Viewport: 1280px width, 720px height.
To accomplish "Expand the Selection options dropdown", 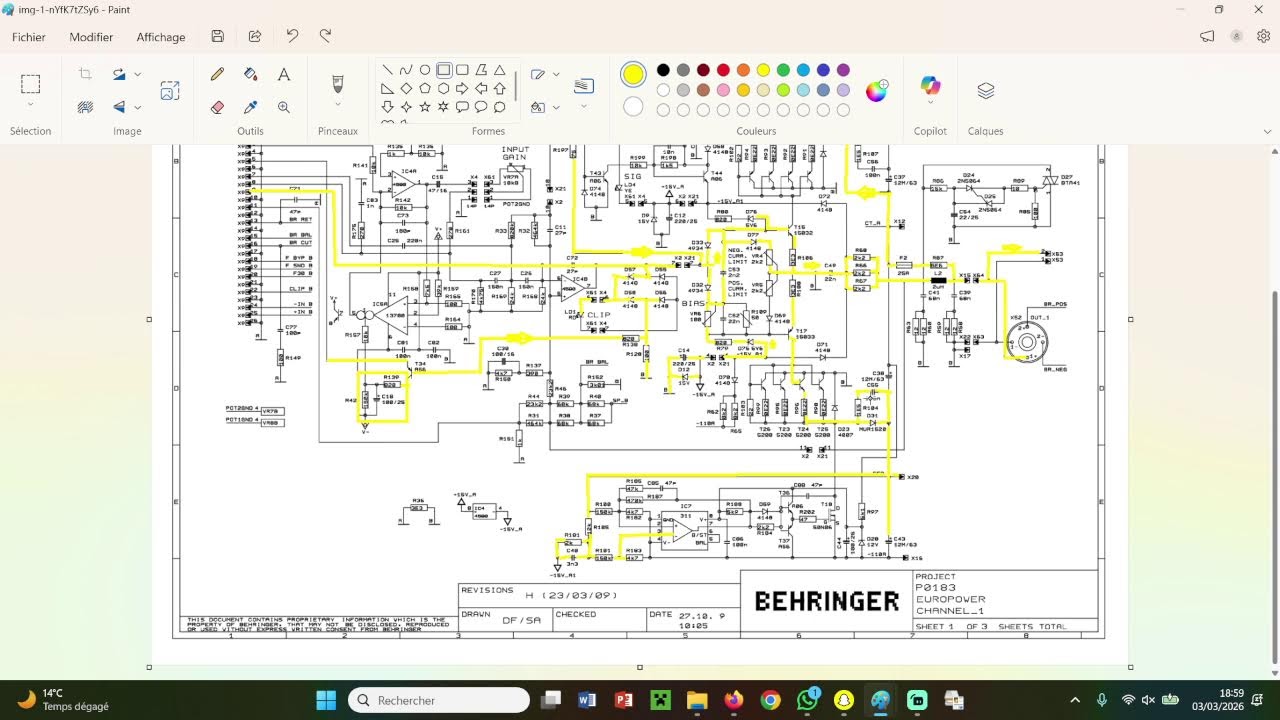I will (30, 105).
